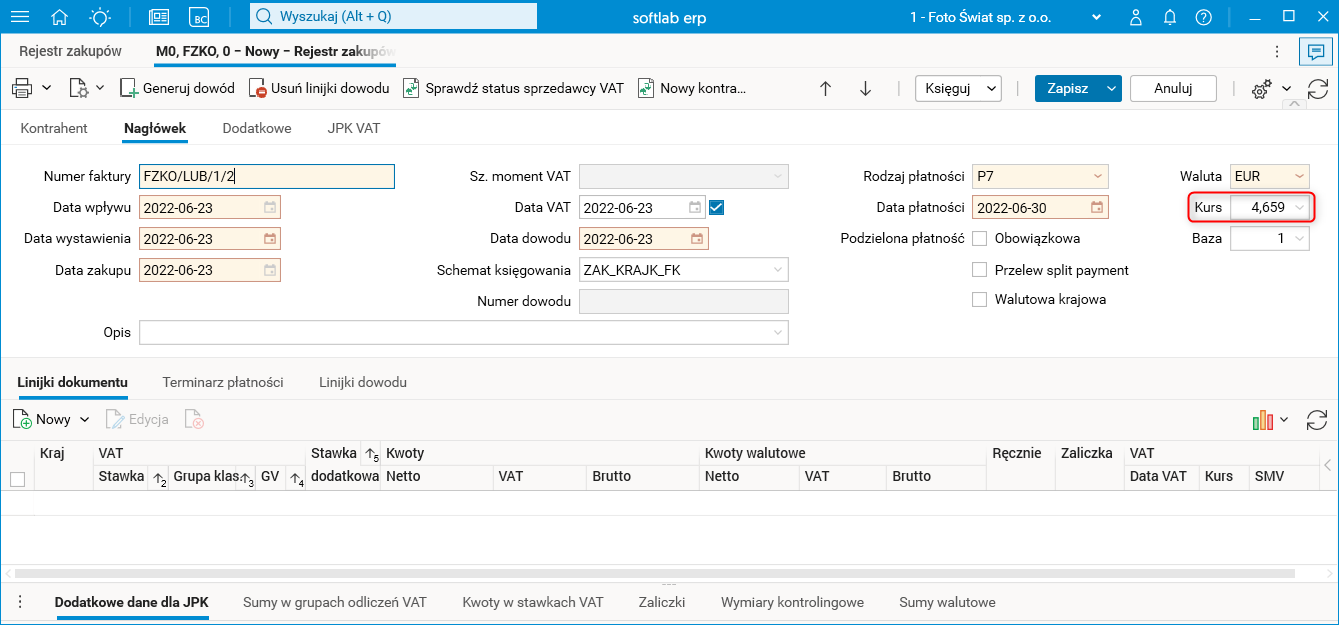
Task: Move to previous record with up arrow
Action: pyautogui.click(x=825, y=88)
